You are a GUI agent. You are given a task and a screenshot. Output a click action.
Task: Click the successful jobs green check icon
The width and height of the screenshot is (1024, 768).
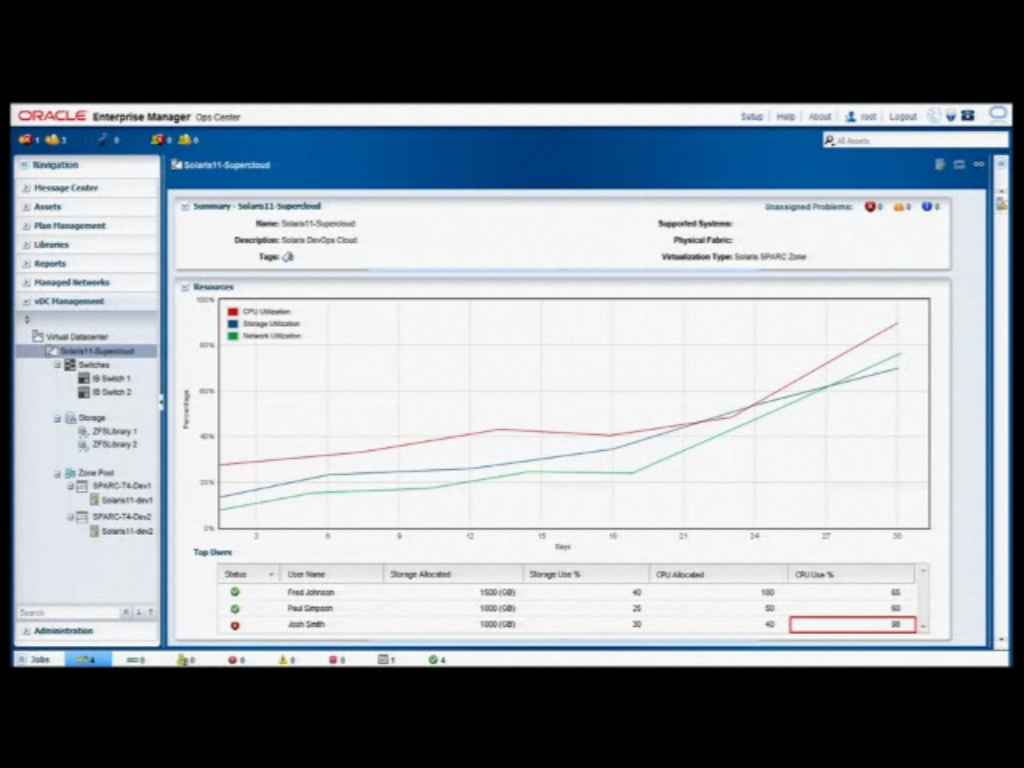pyautogui.click(x=432, y=660)
